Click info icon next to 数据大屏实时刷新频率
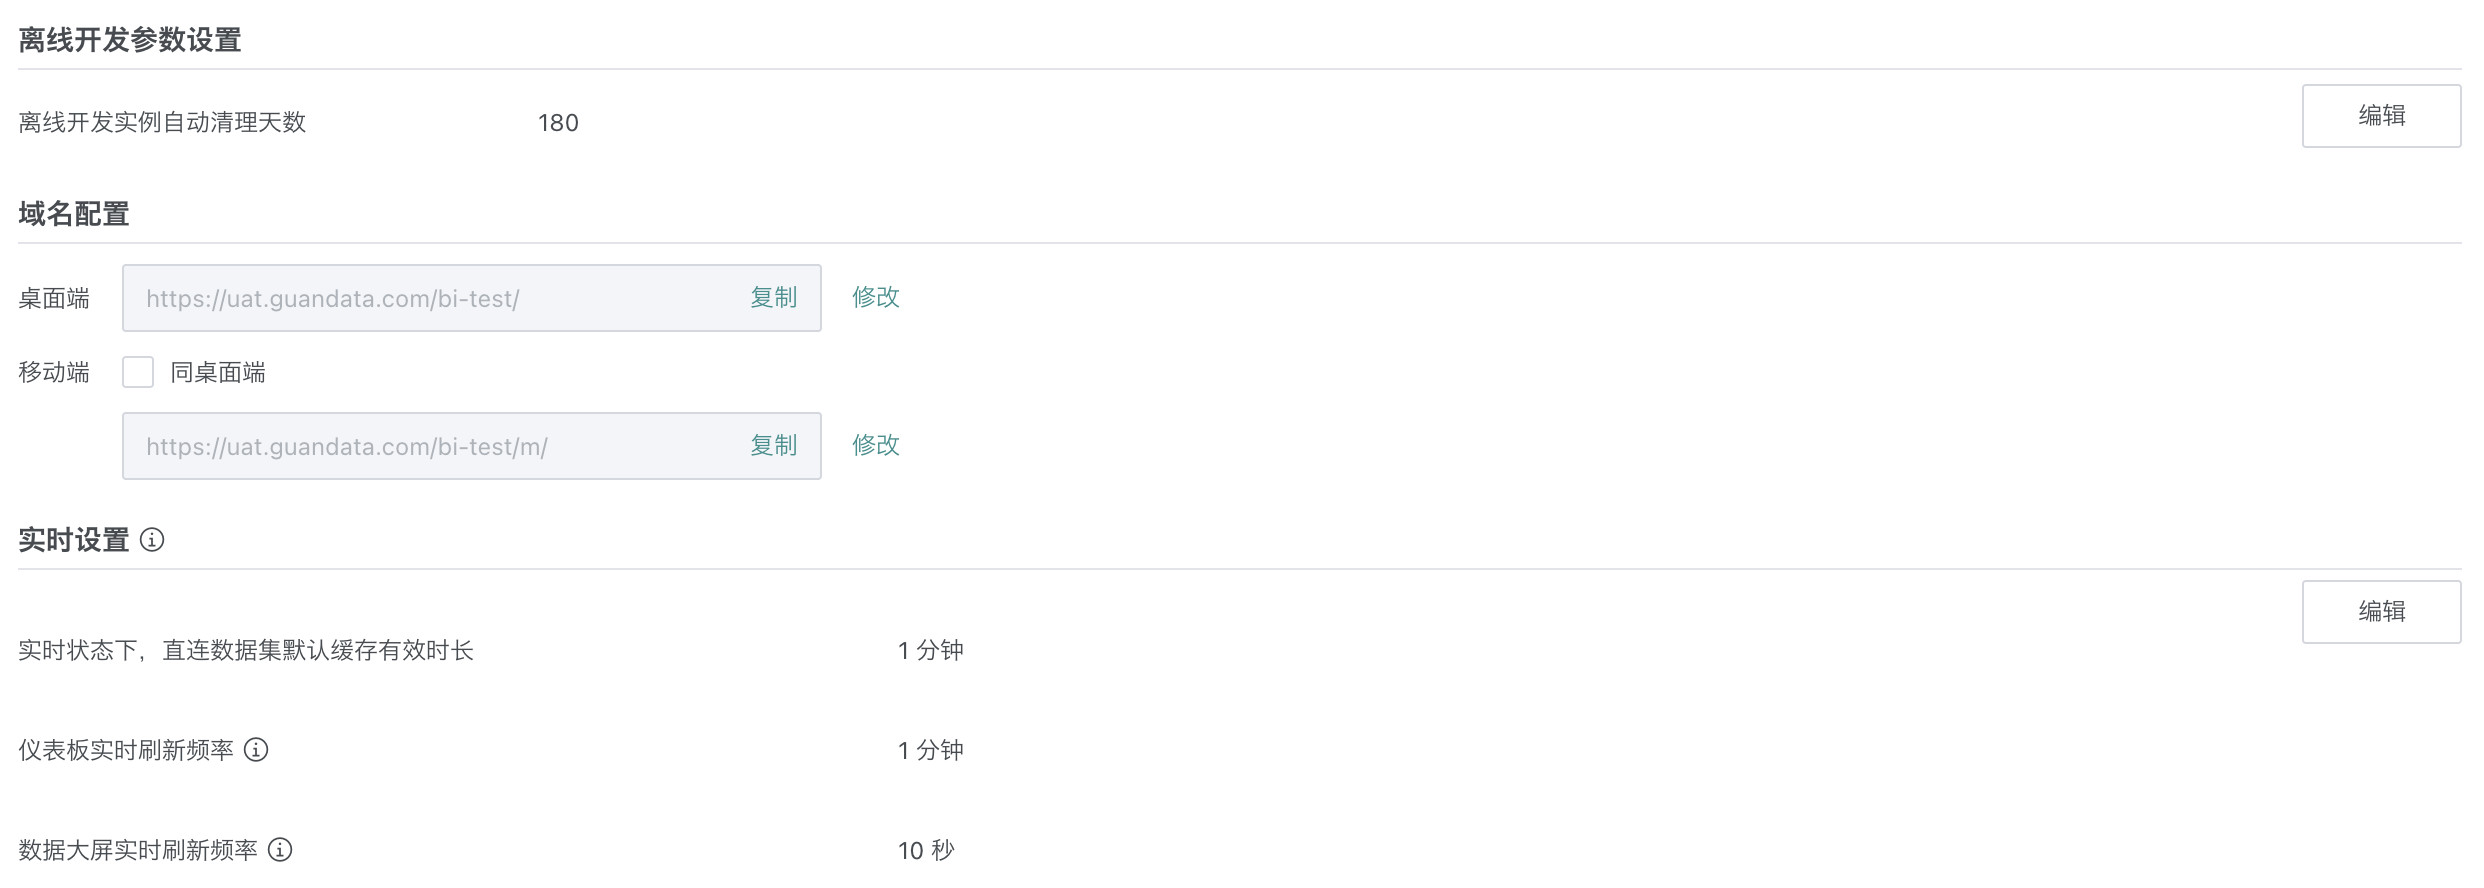2484x888 pixels. tap(280, 850)
